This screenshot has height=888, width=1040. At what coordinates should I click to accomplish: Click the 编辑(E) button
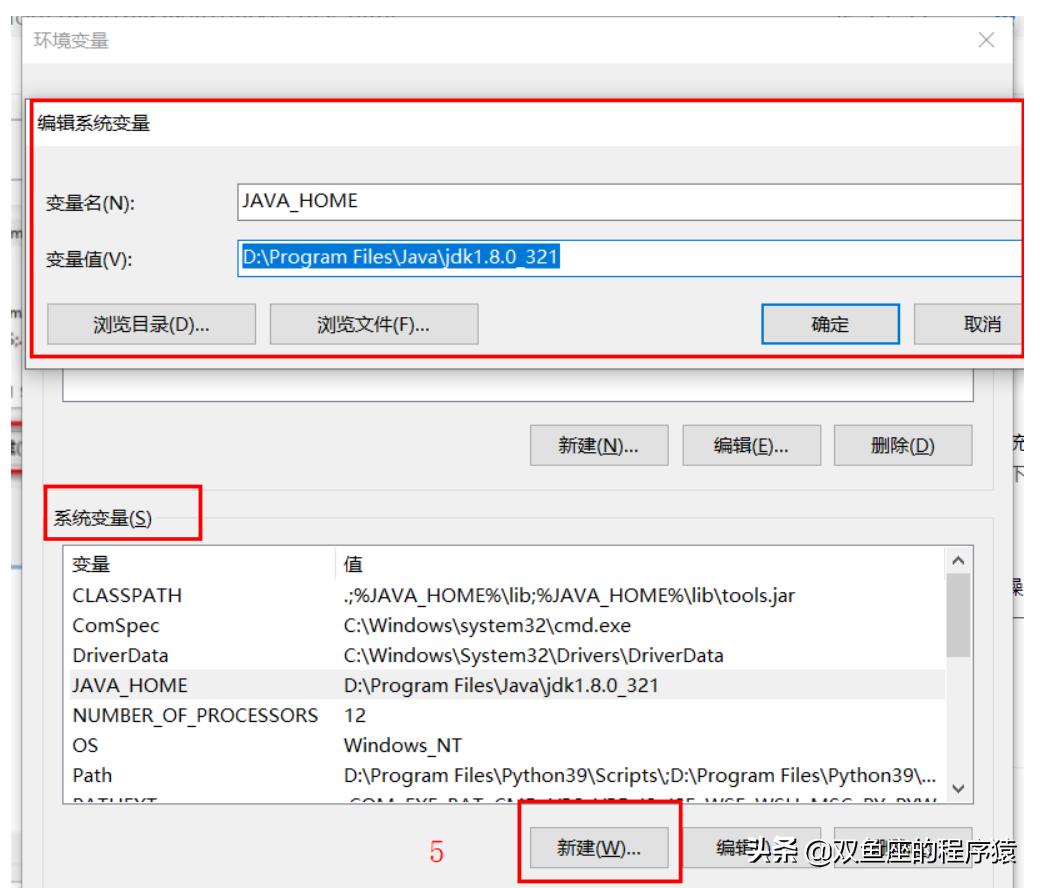[752, 446]
